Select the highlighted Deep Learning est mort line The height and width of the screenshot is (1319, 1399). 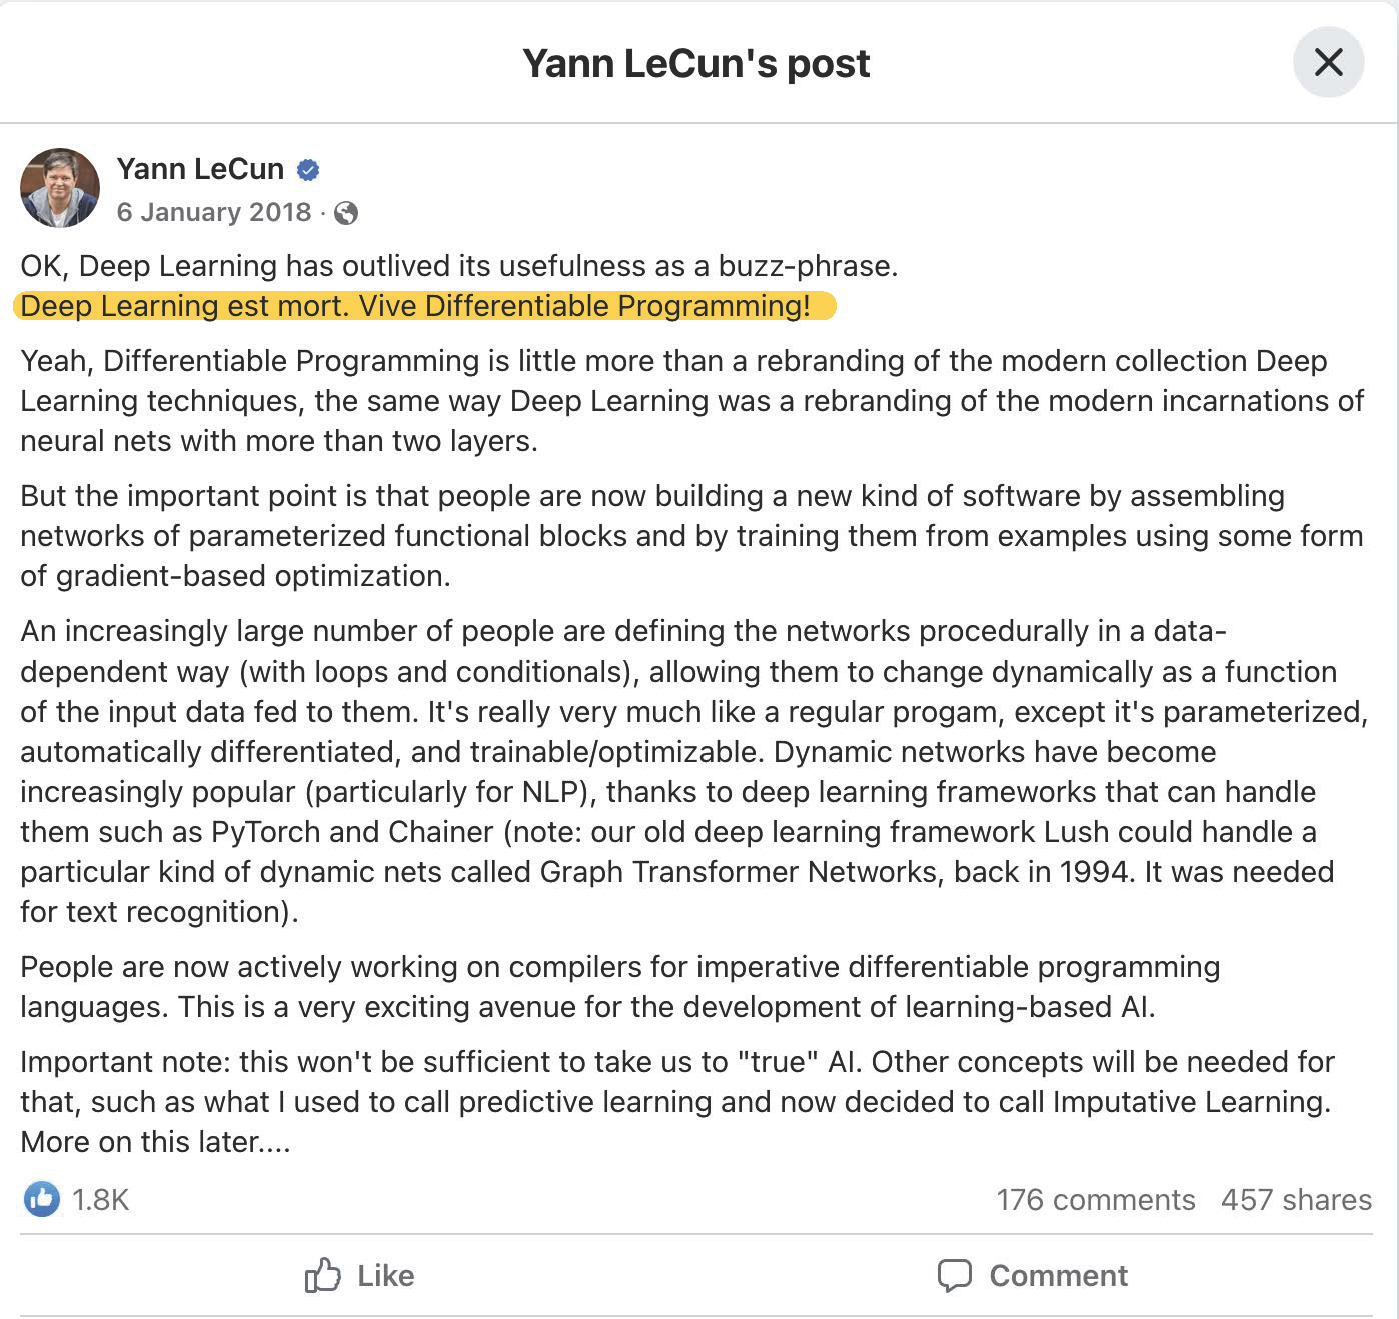click(424, 306)
